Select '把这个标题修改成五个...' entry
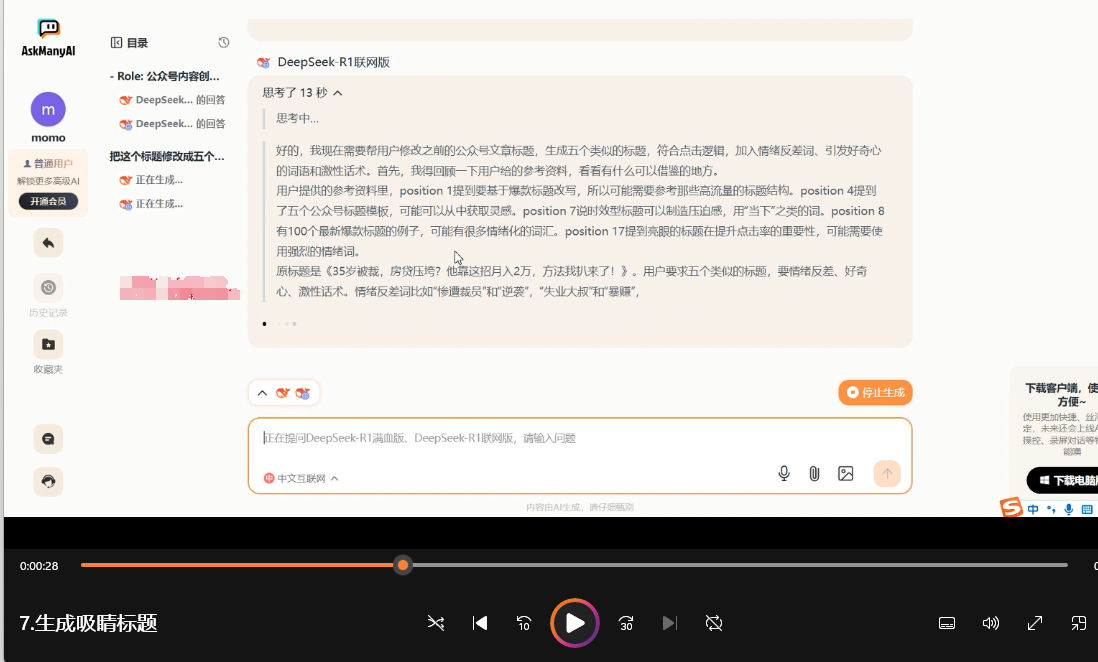Viewport: 1098px width, 662px height. 167,156
